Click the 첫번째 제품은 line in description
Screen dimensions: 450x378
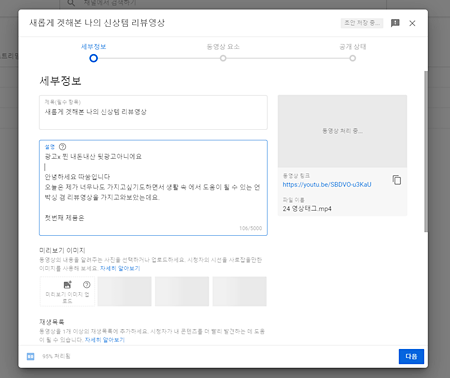coord(64,218)
